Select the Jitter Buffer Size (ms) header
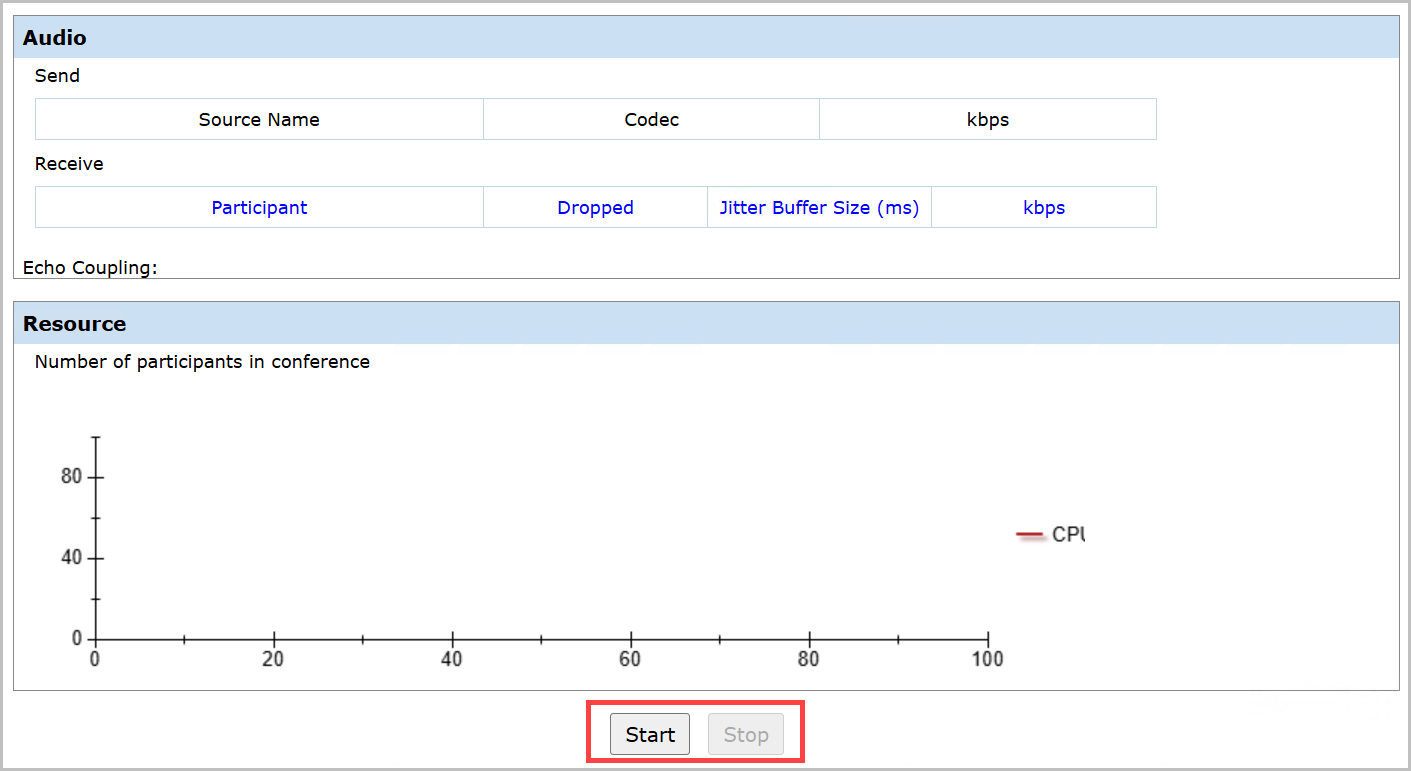The width and height of the screenshot is (1411, 771). 819,208
